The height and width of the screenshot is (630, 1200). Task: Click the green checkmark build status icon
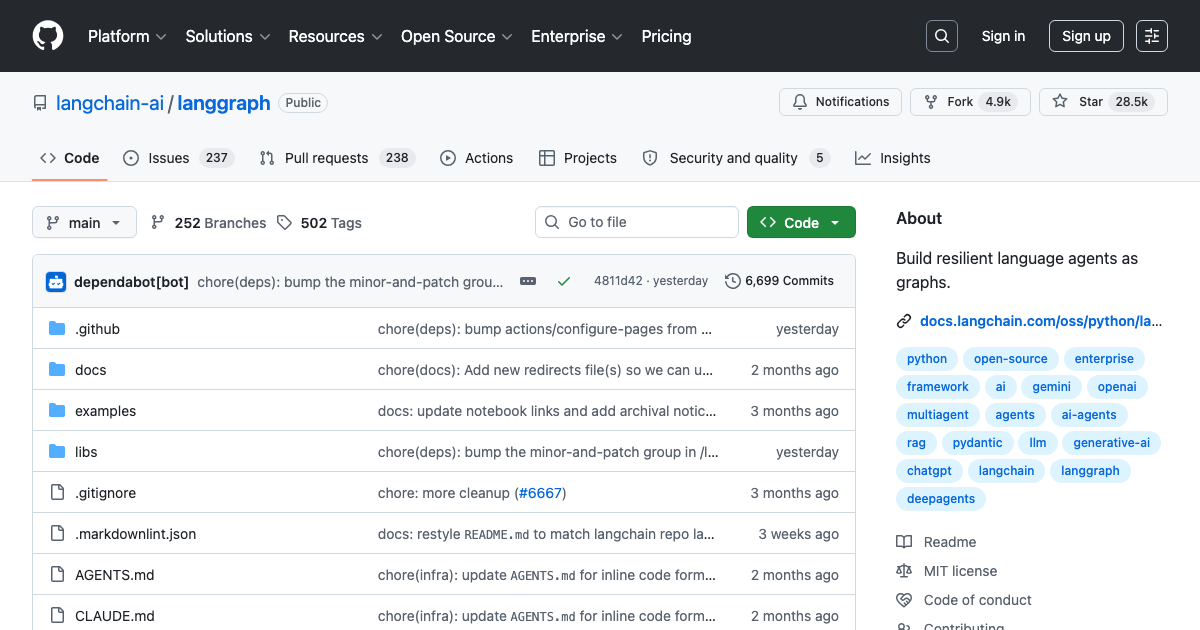pos(564,281)
